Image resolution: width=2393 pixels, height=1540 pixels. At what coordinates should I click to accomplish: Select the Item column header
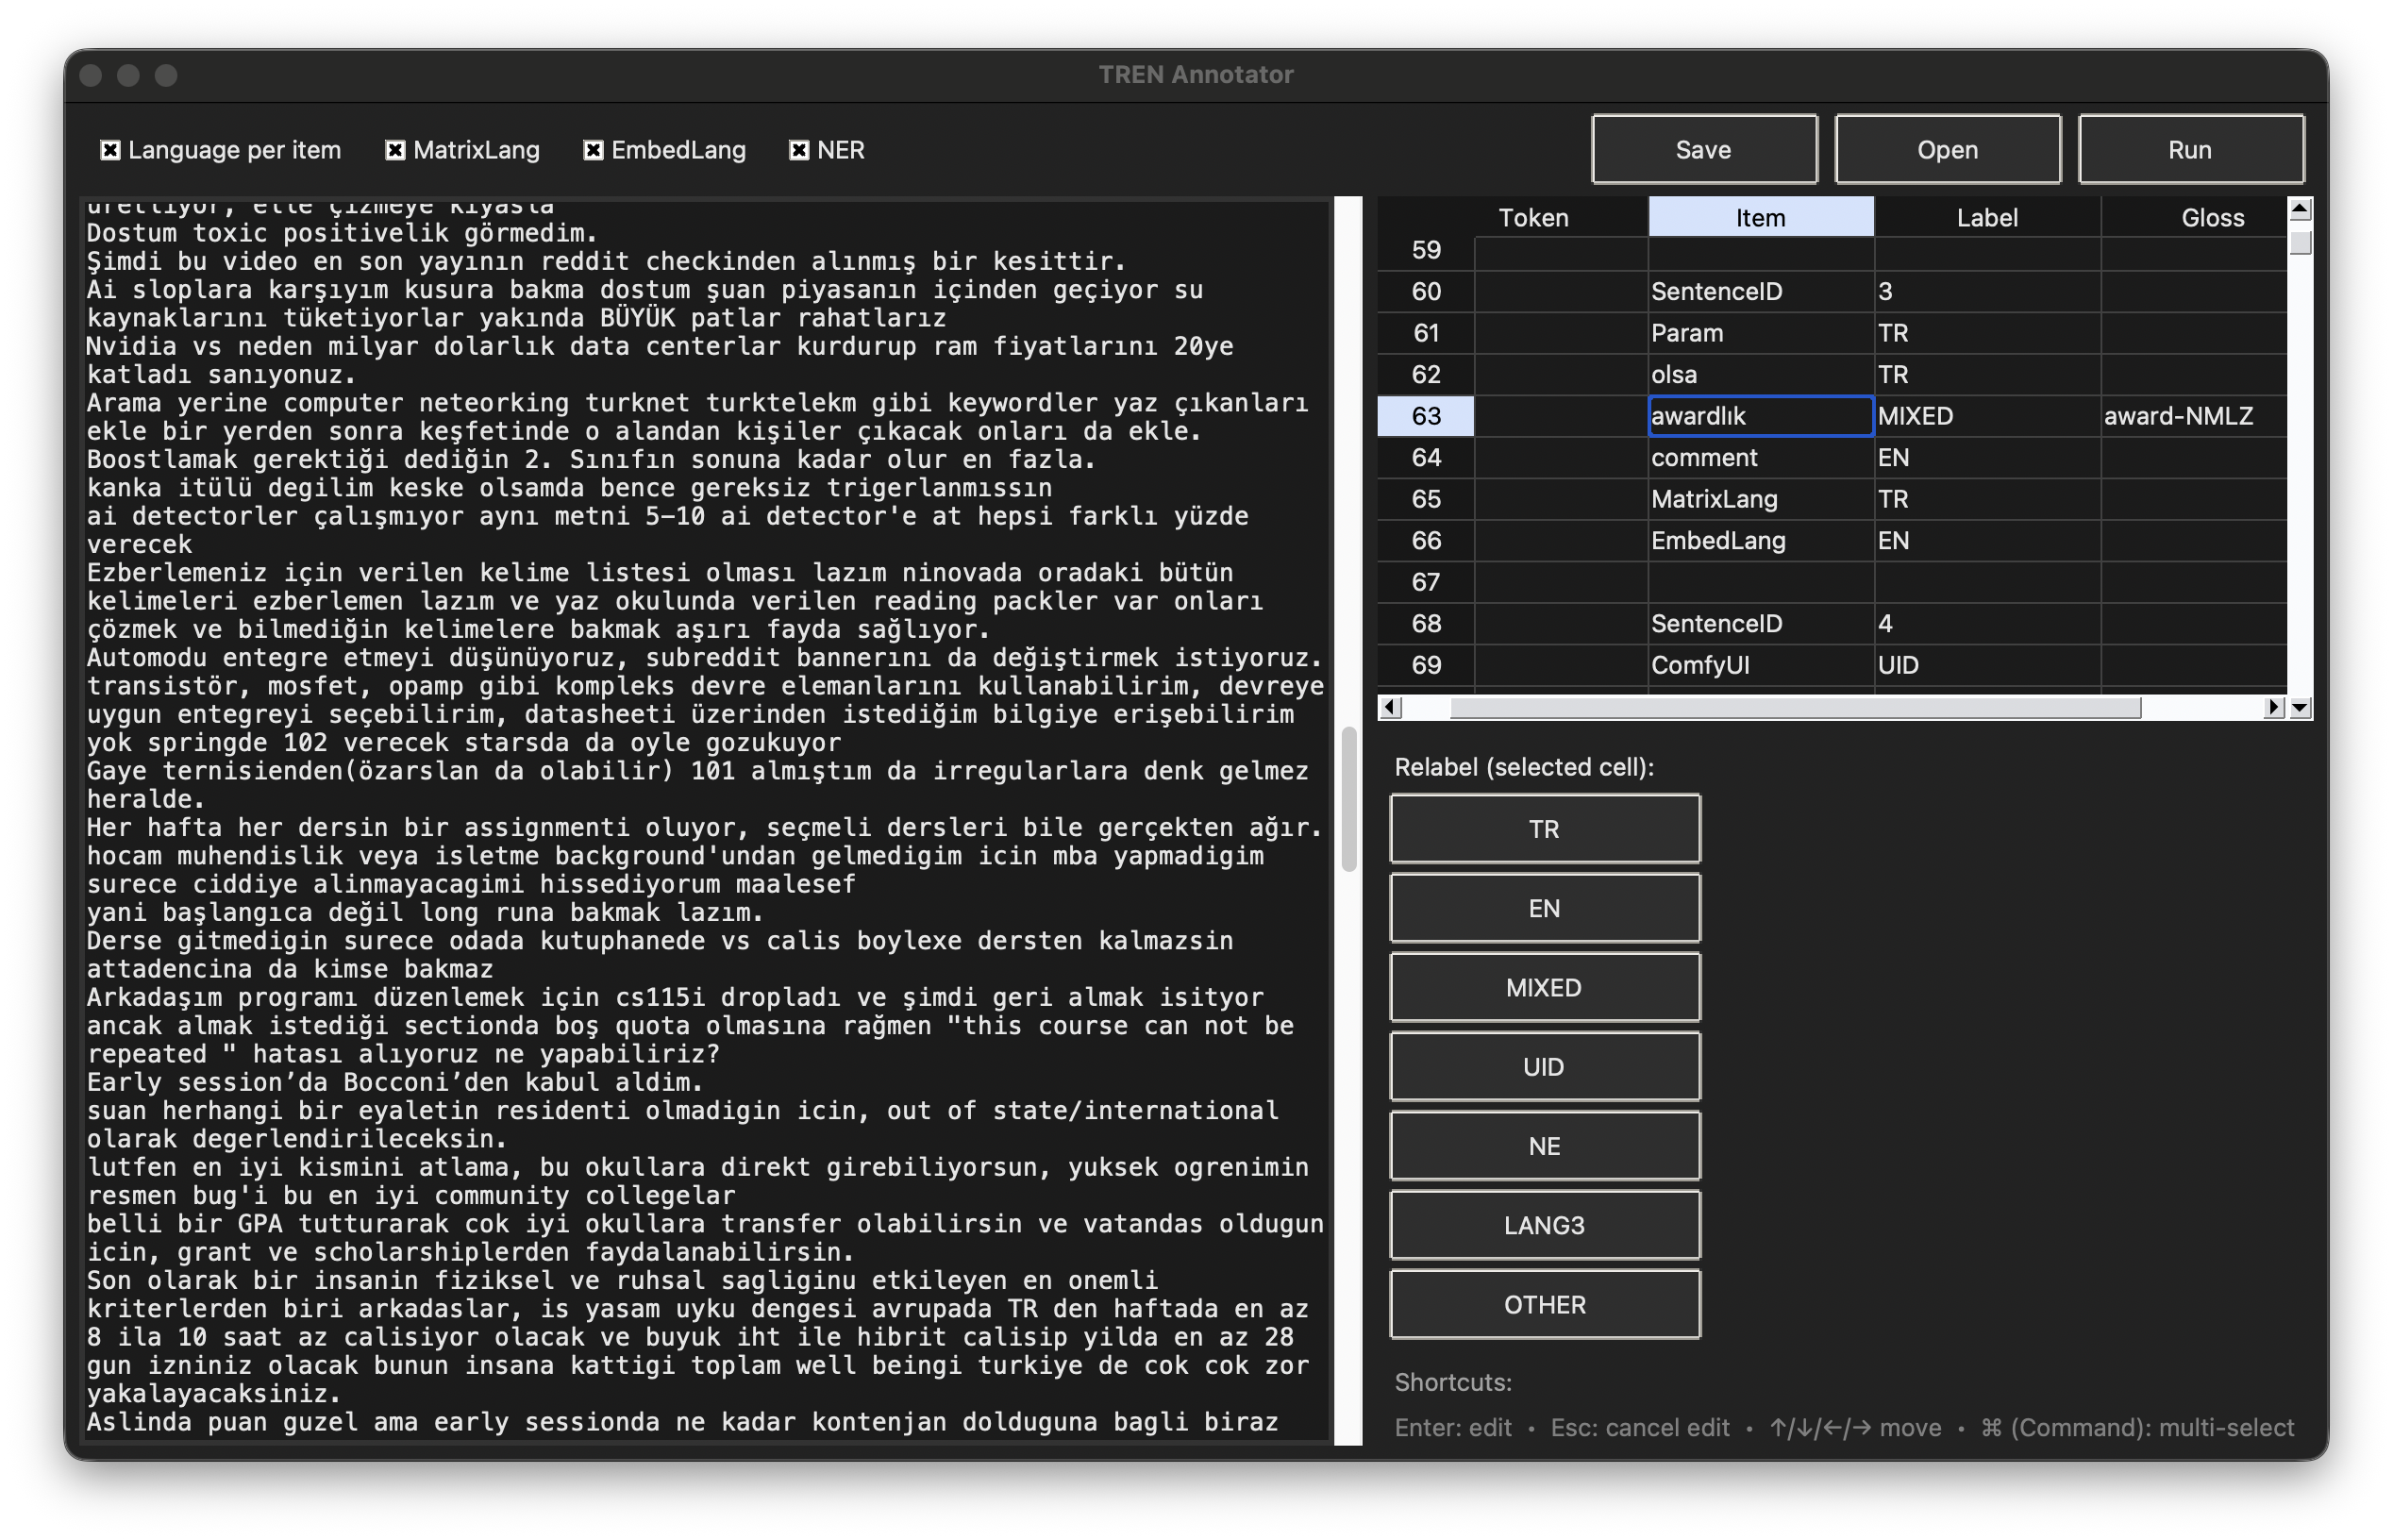[1759, 217]
